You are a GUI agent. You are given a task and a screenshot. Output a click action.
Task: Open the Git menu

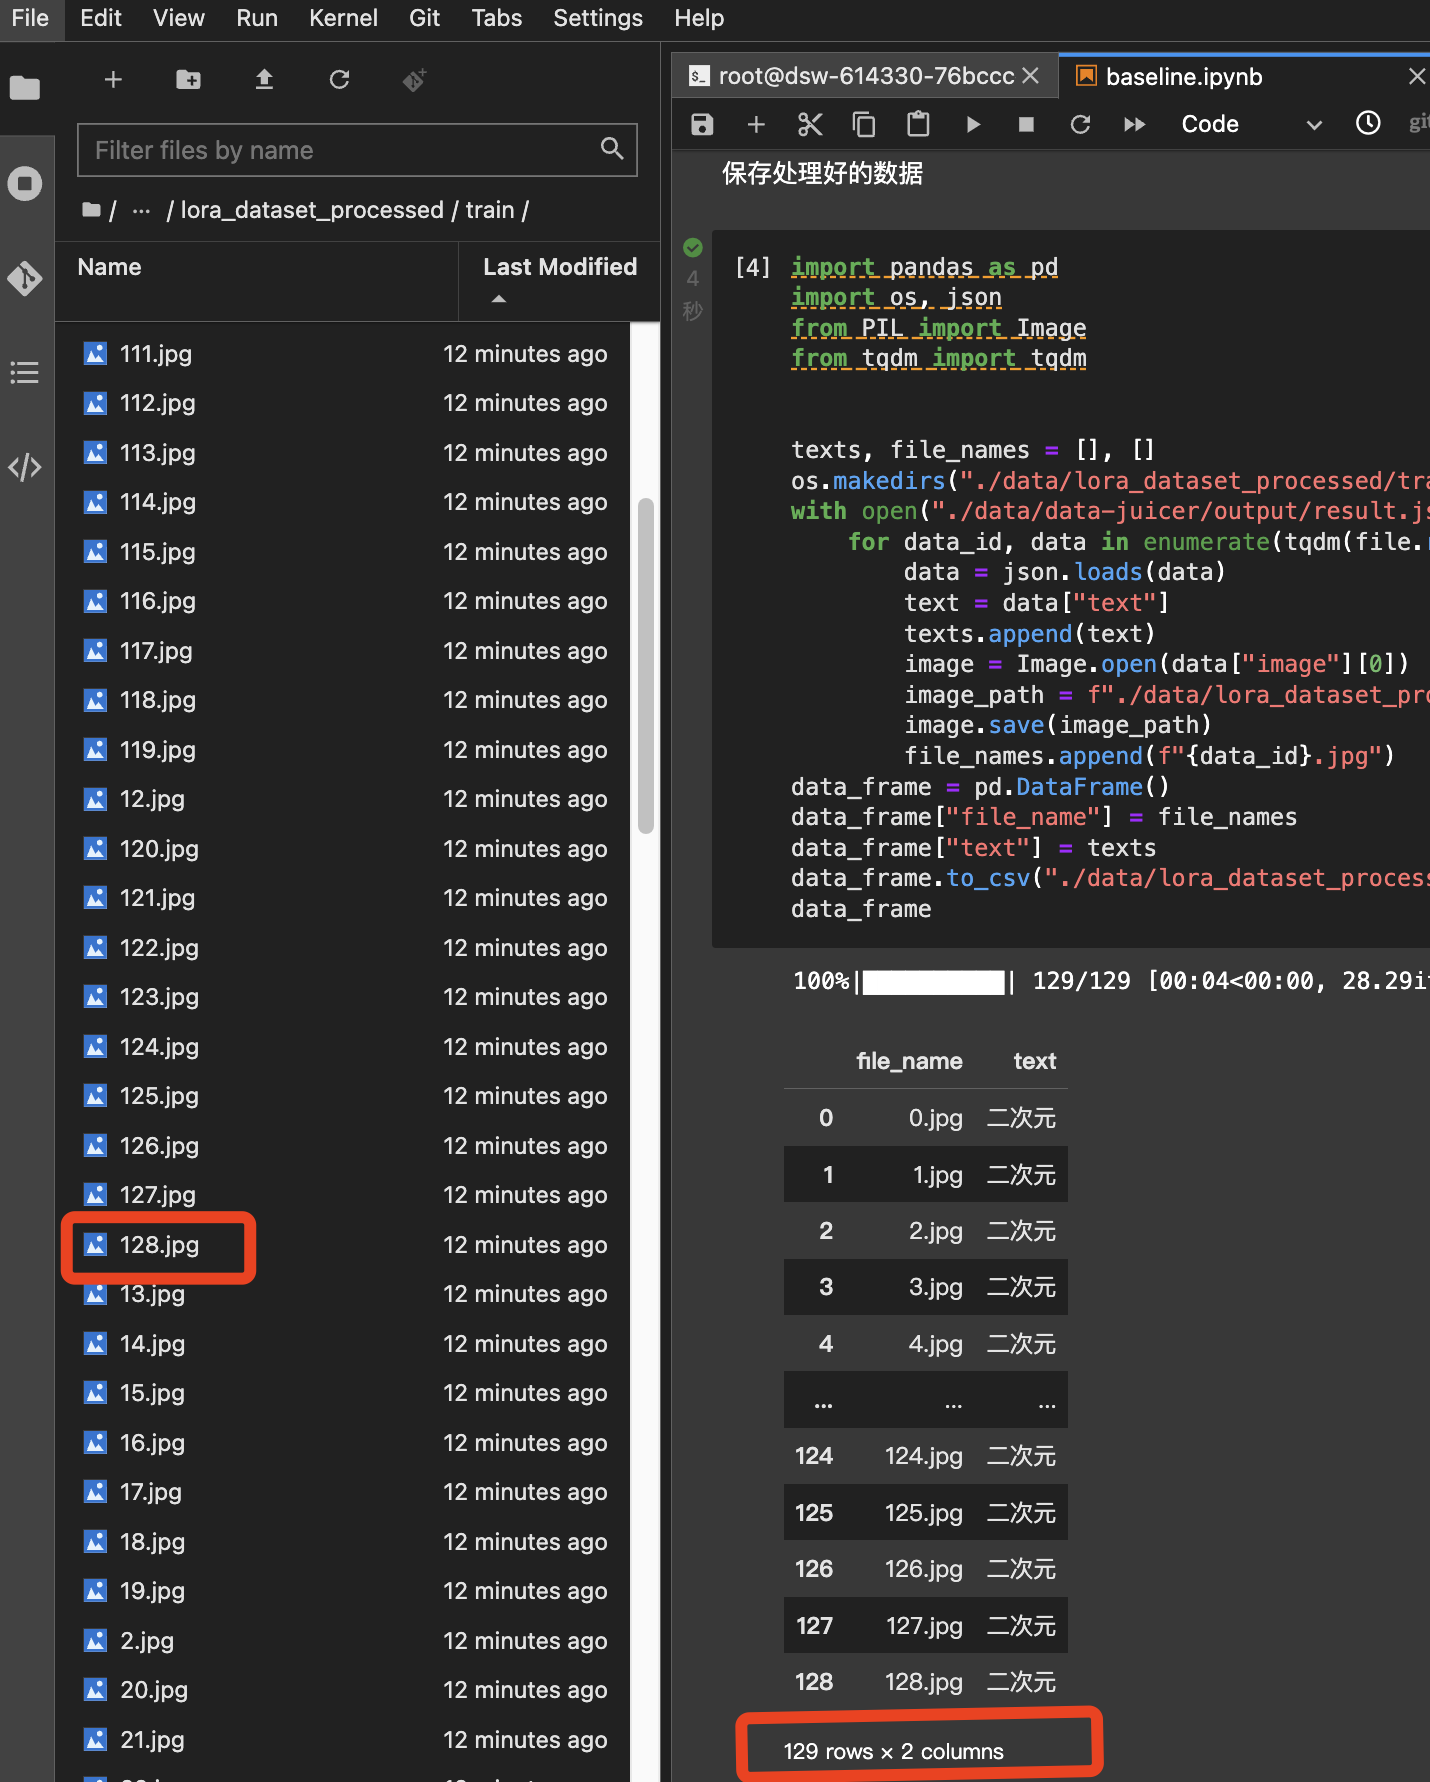coord(424,18)
